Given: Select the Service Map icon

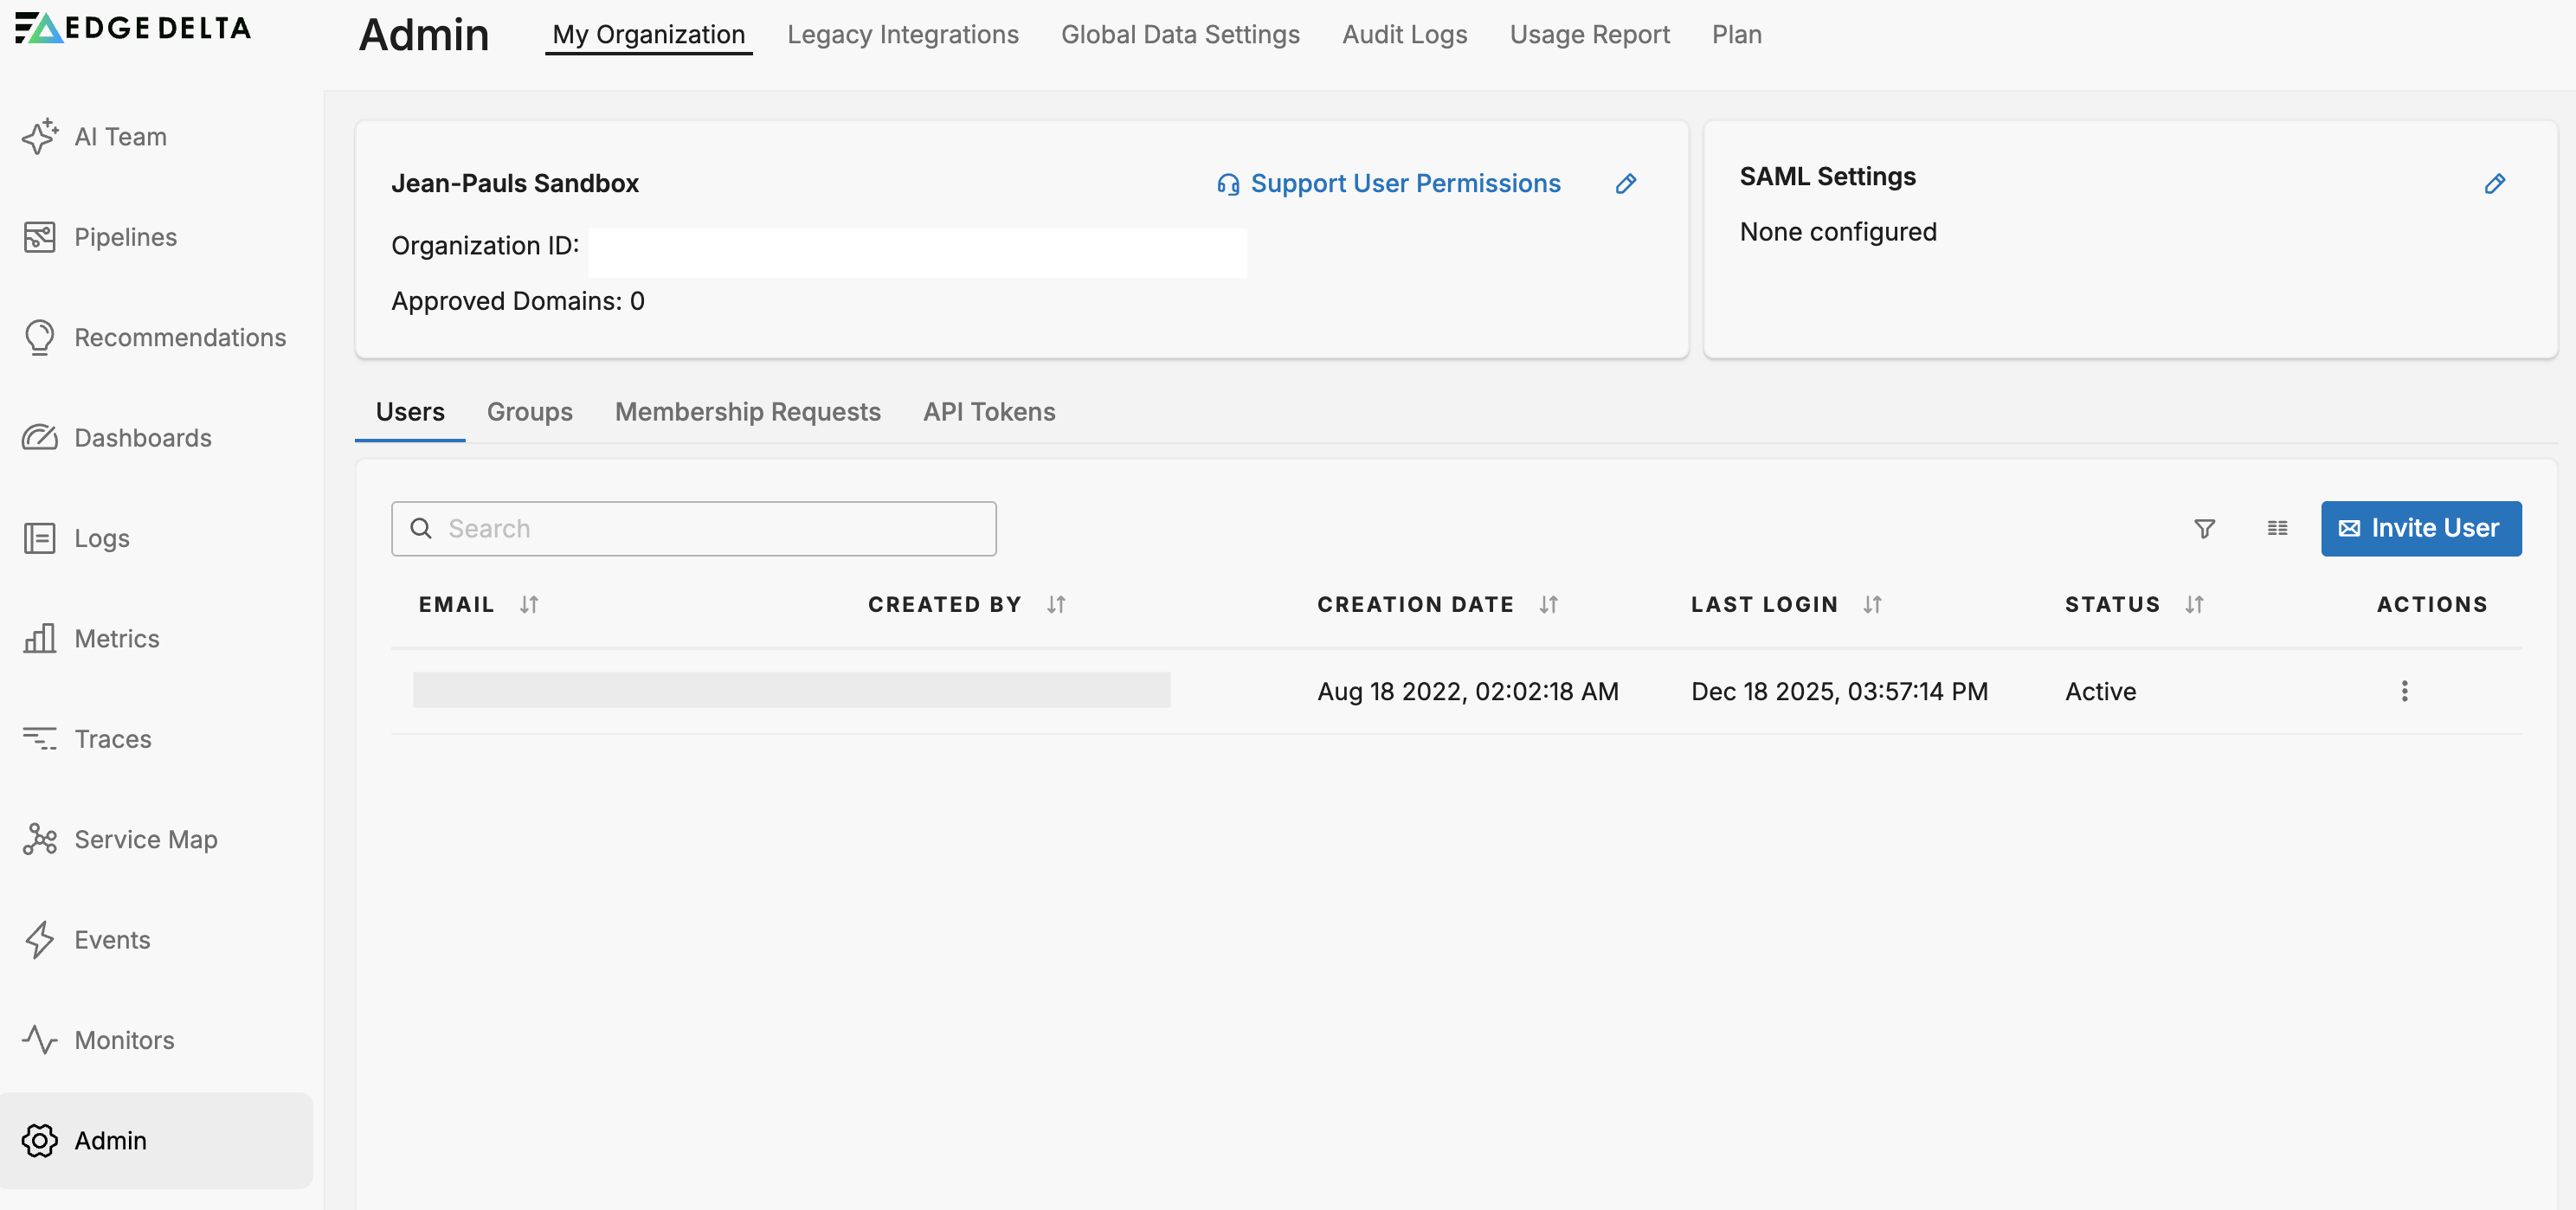Looking at the screenshot, I should [x=39, y=839].
